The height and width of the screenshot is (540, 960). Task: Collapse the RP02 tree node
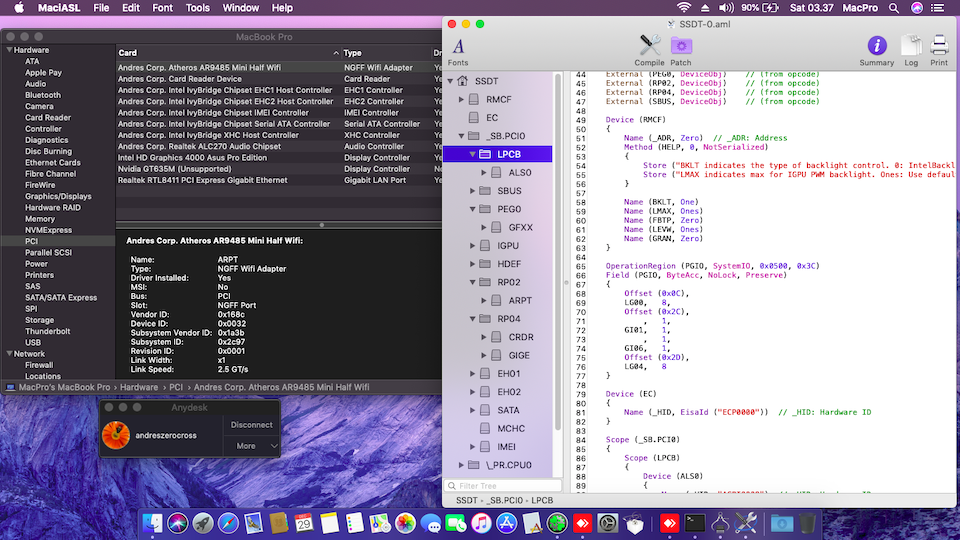[x=473, y=282]
